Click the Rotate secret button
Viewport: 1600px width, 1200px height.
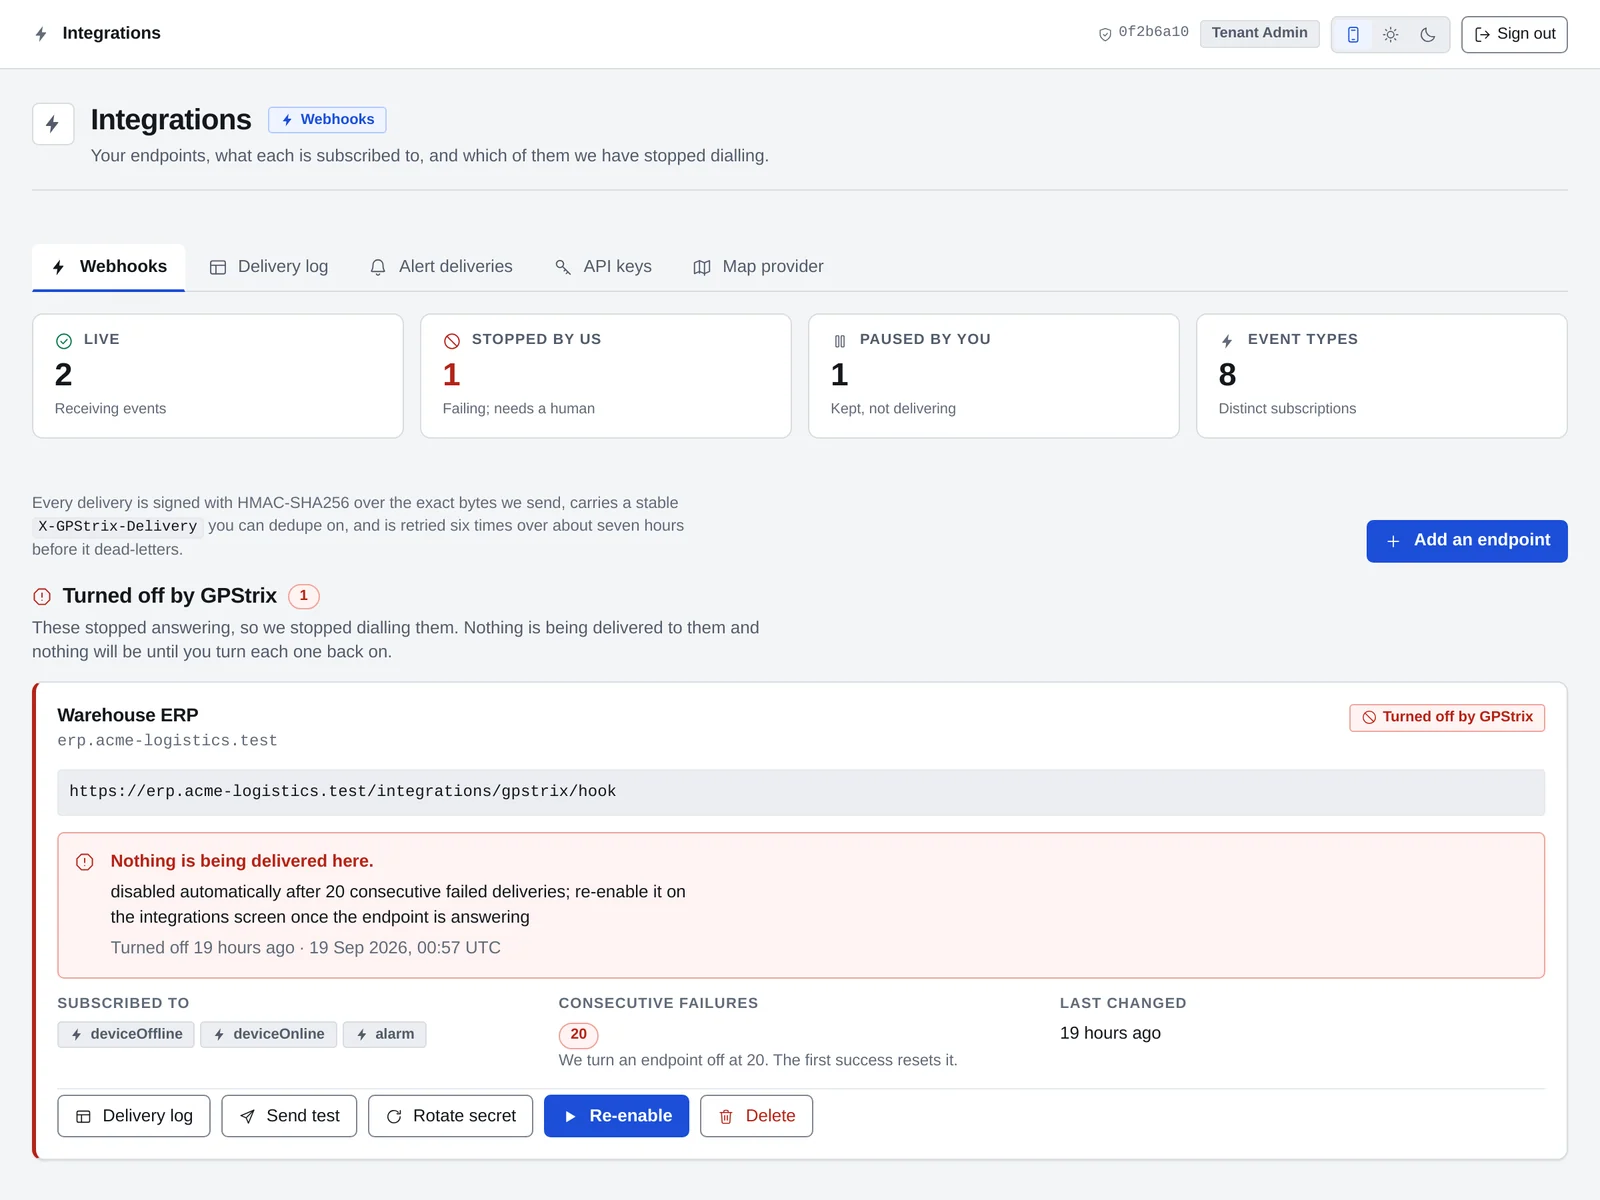tap(451, 1116)
